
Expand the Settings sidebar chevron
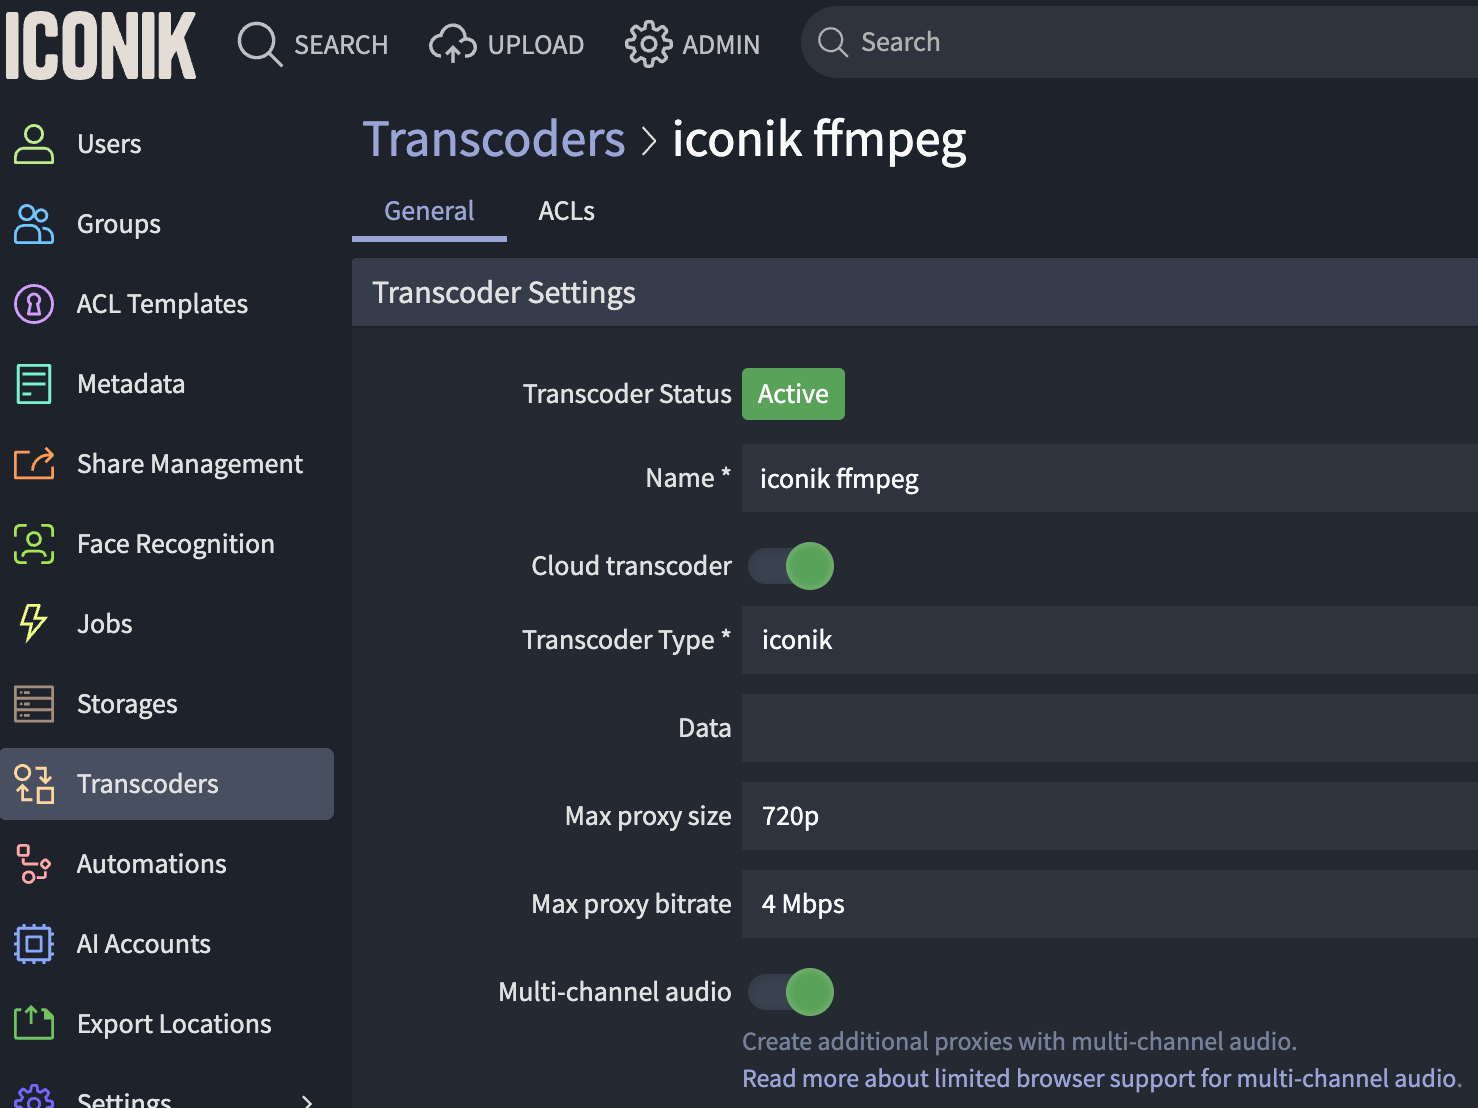tap(307, 1100)
